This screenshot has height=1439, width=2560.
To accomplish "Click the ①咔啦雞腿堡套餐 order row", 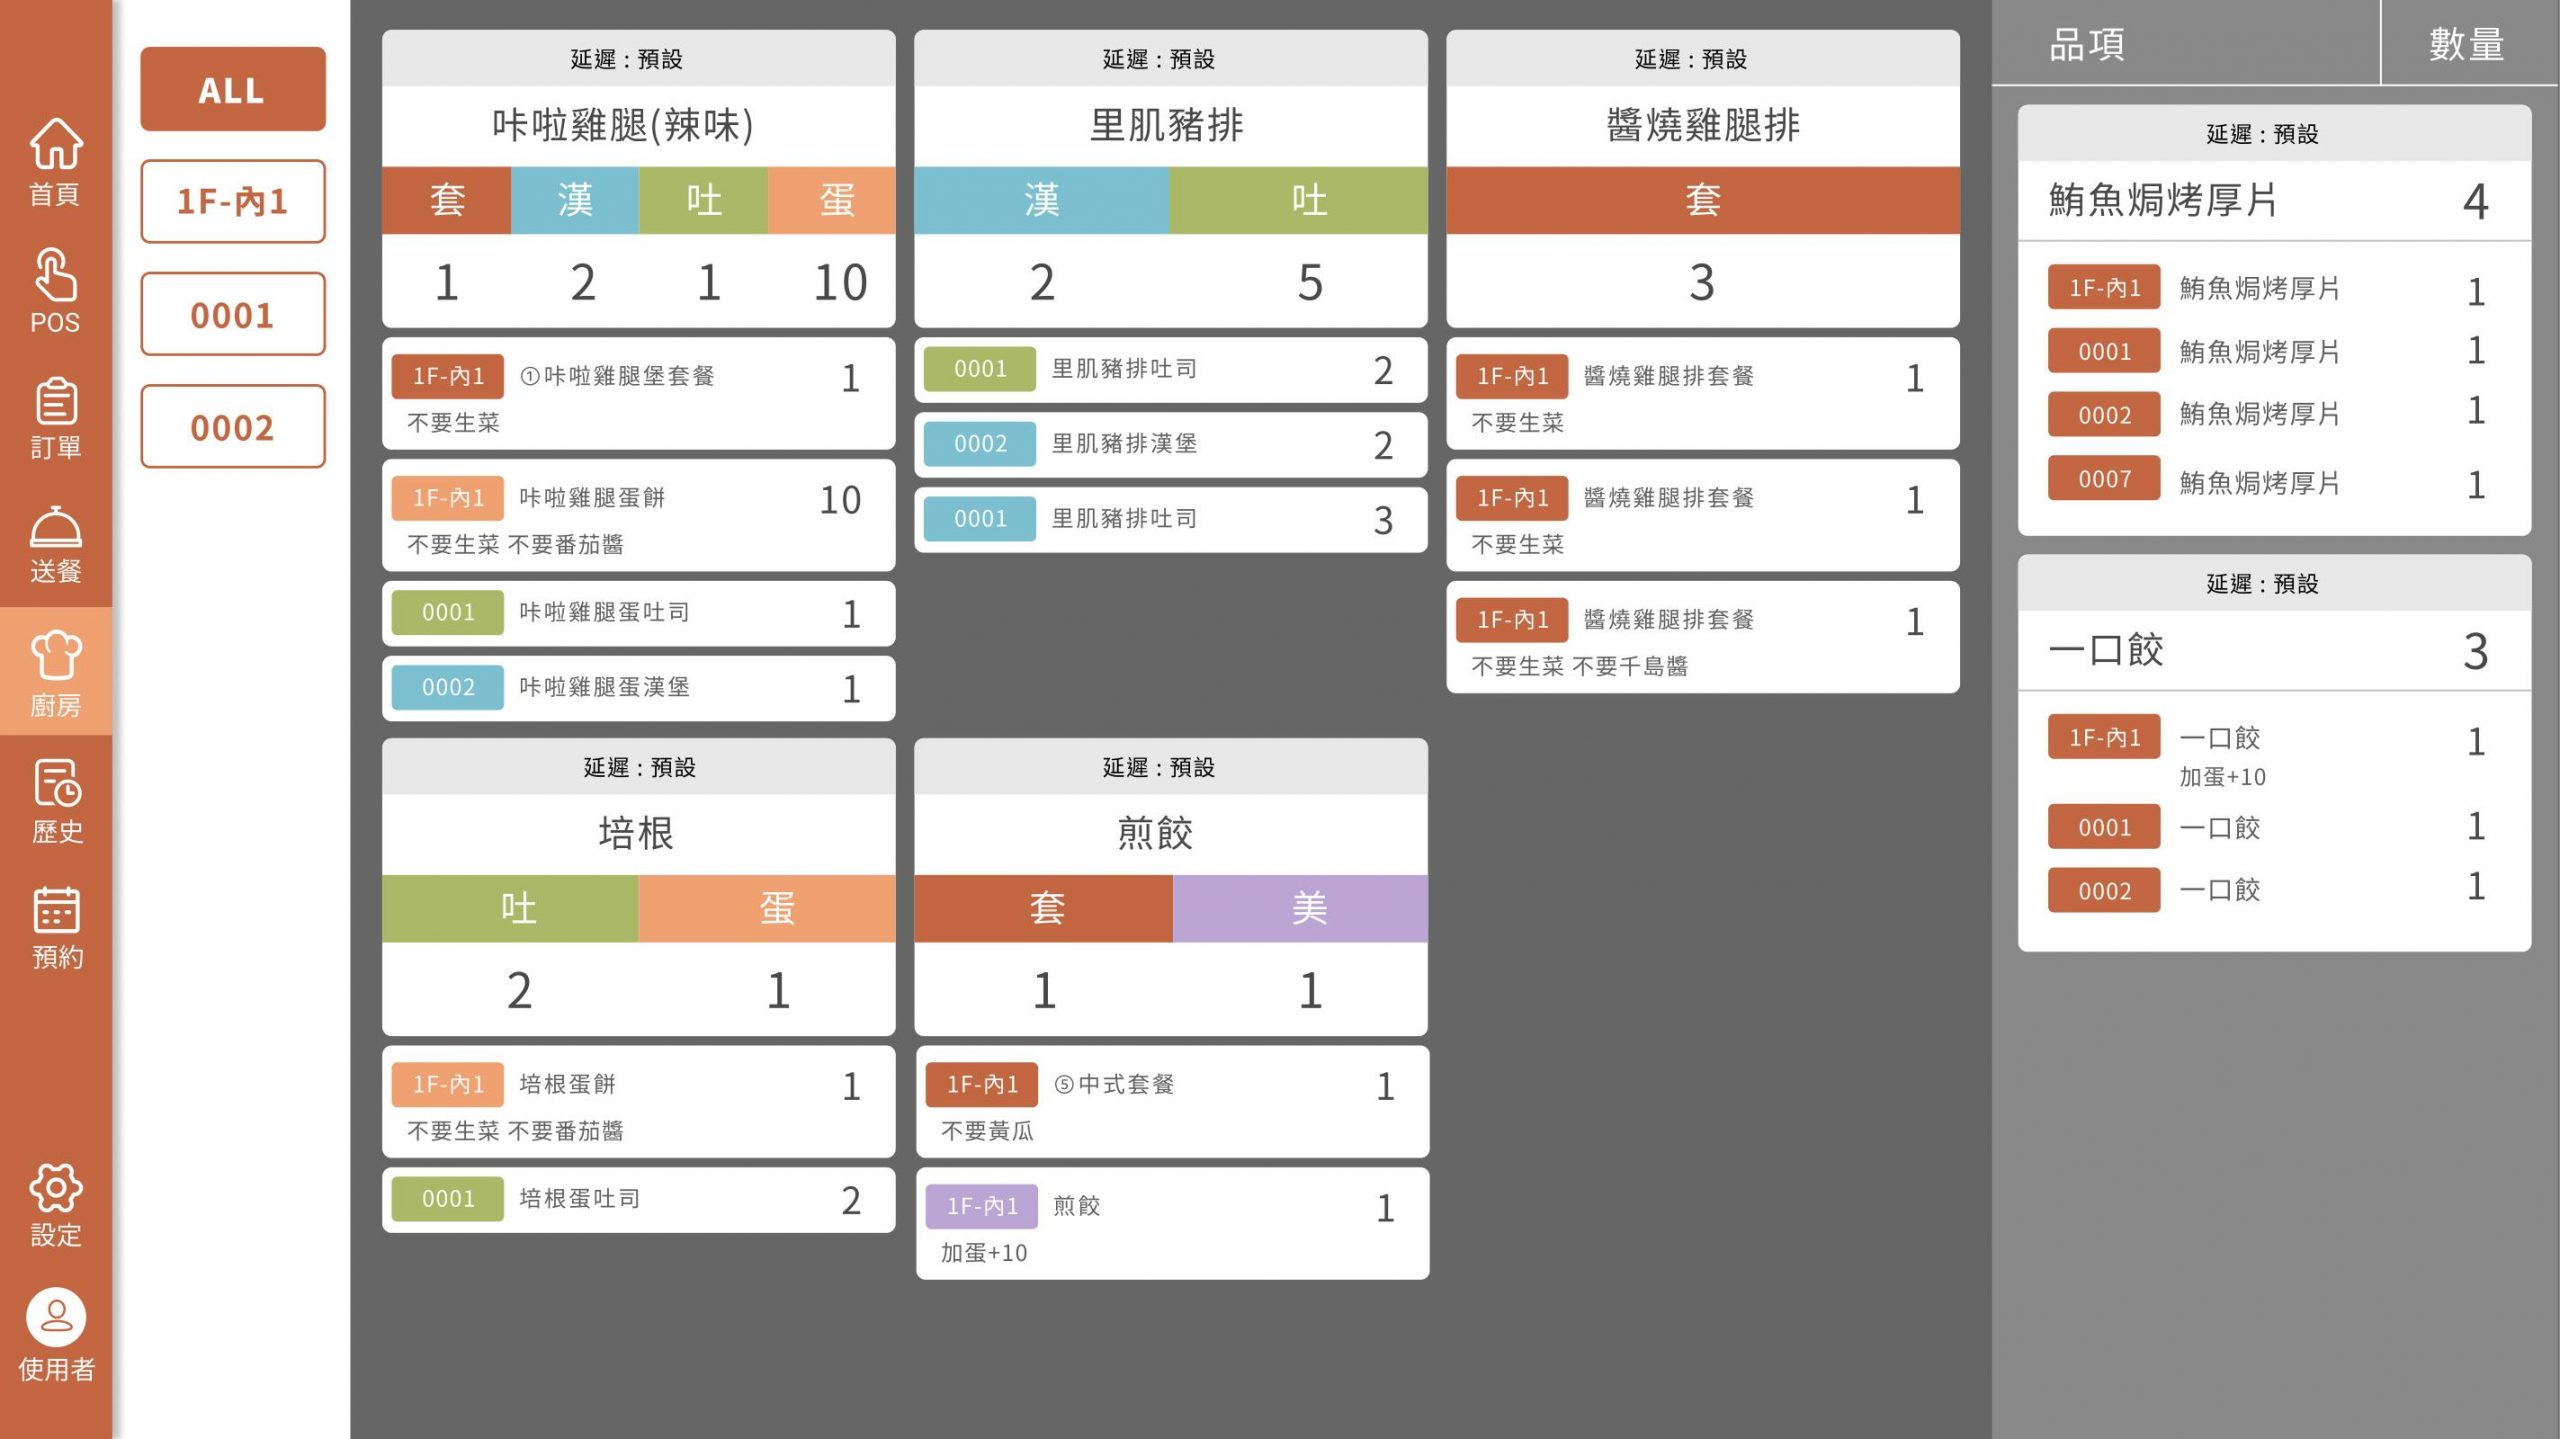I will (x=638, y=394).
